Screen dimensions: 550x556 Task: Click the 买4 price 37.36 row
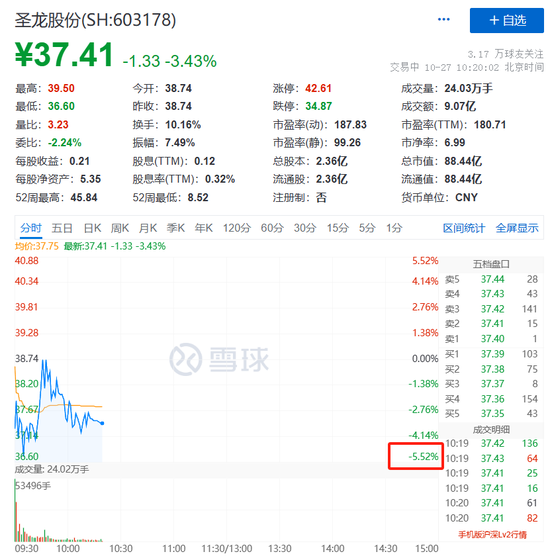tap(491, 399)
